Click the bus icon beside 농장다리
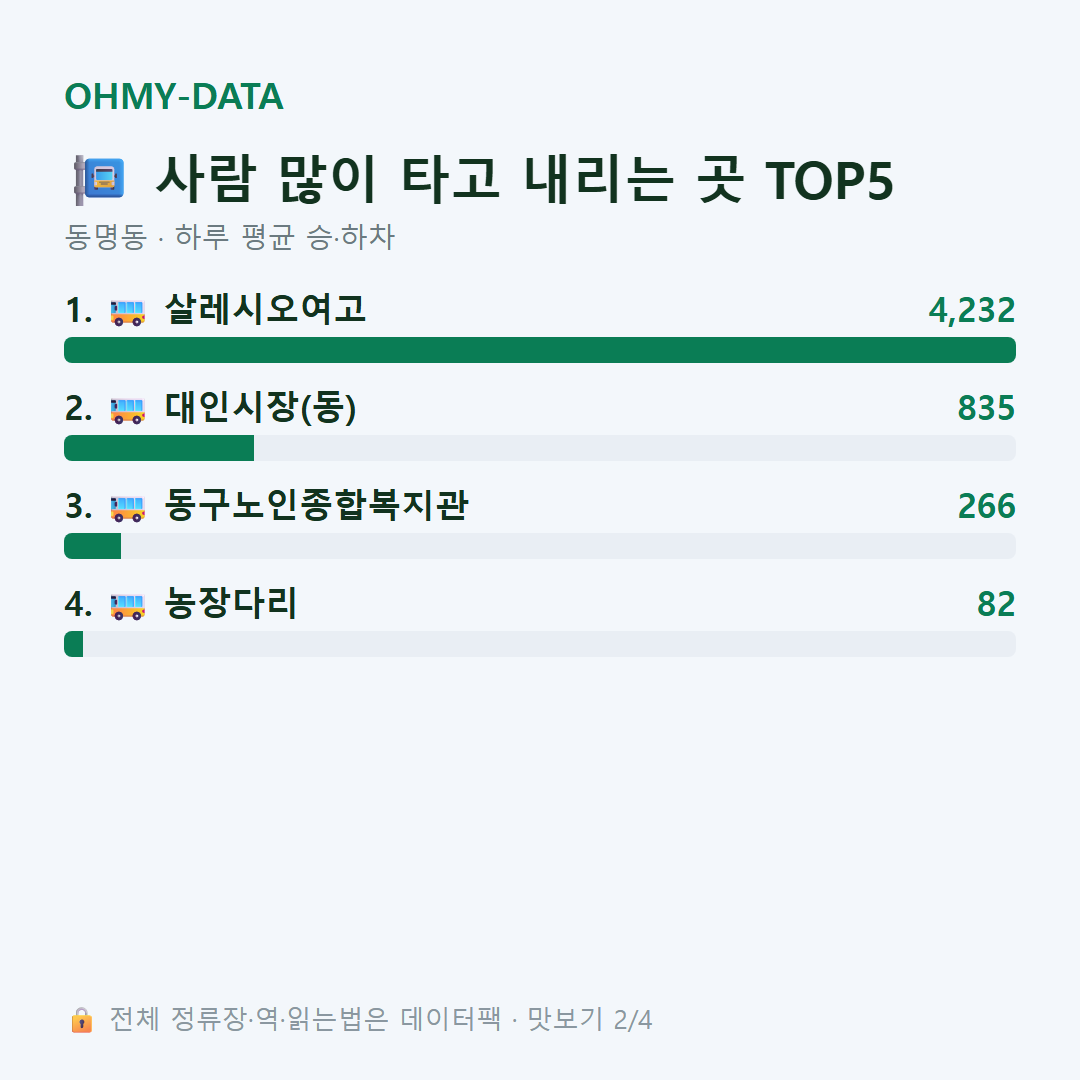Image resolution: width=1080 pixels, height=1080 pixels. coord(127,606)
